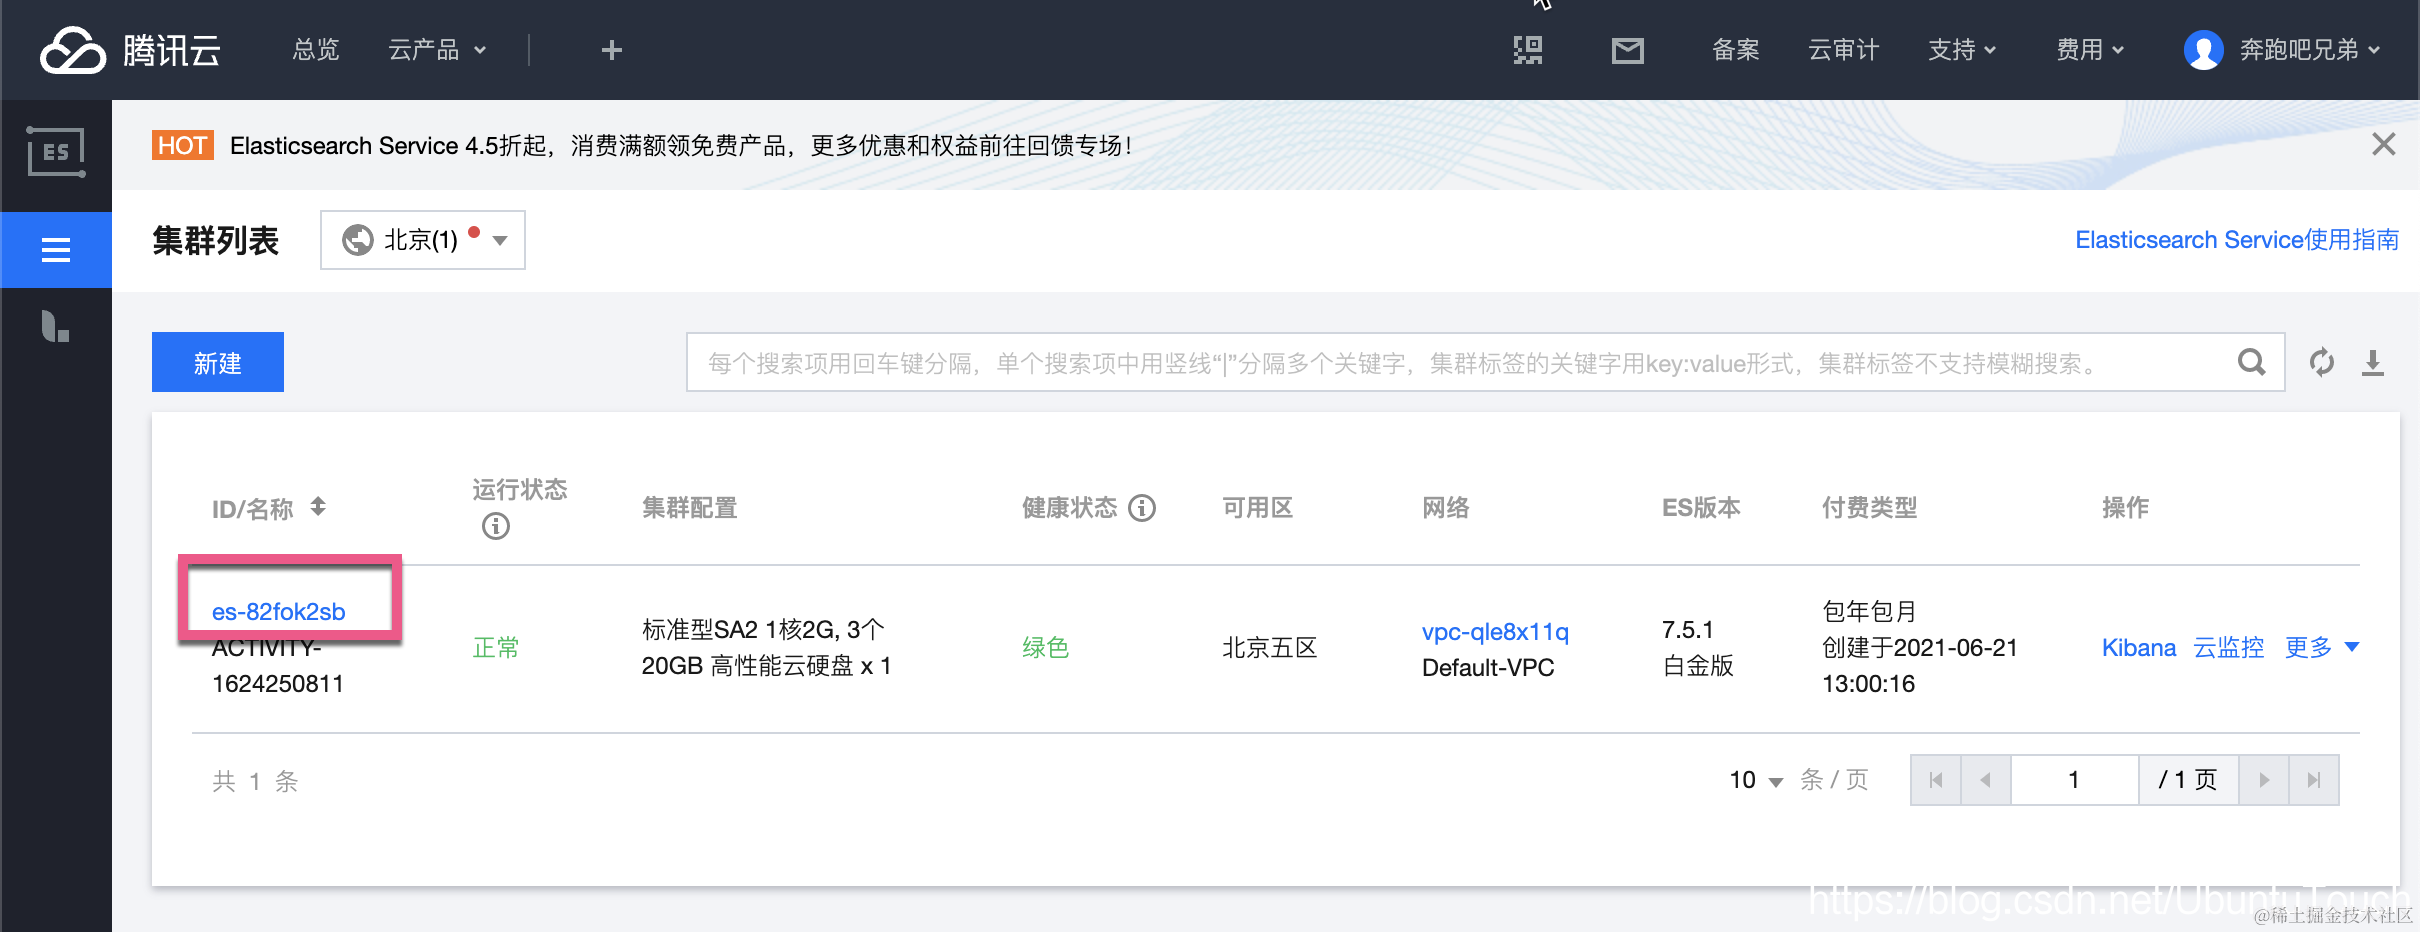Select the cluster list menu icon in sidebar
Screen dimensions: 2420x932
(56, 250)
